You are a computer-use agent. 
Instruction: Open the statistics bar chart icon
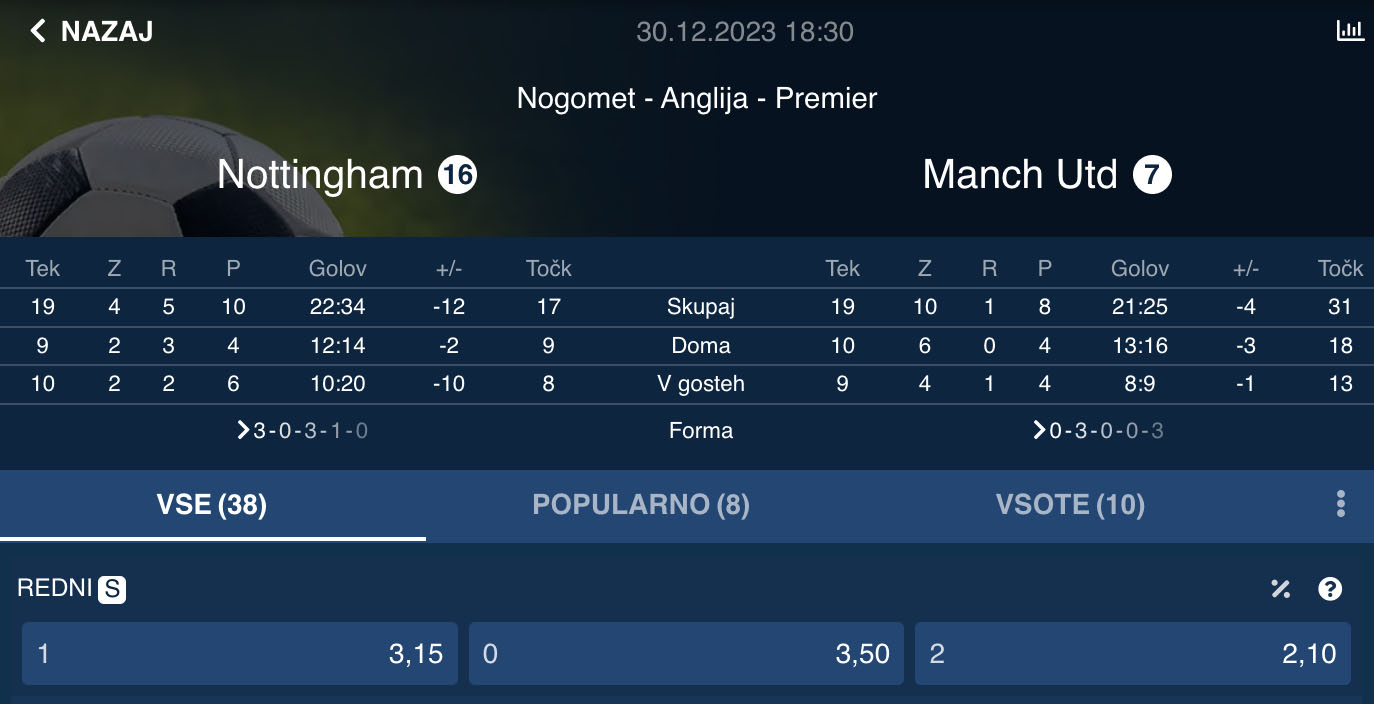pyautogui.click(x=1350, y=31)
